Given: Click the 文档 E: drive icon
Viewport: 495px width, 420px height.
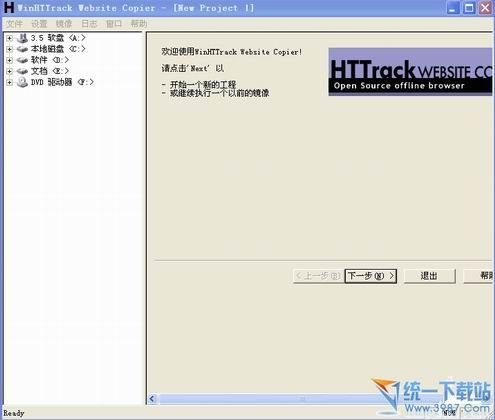Looking at the screenshot, I should tap(22, 71).
